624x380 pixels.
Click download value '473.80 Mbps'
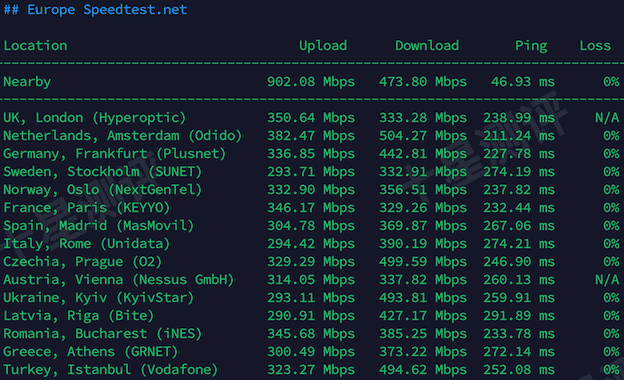coord(423,82)
